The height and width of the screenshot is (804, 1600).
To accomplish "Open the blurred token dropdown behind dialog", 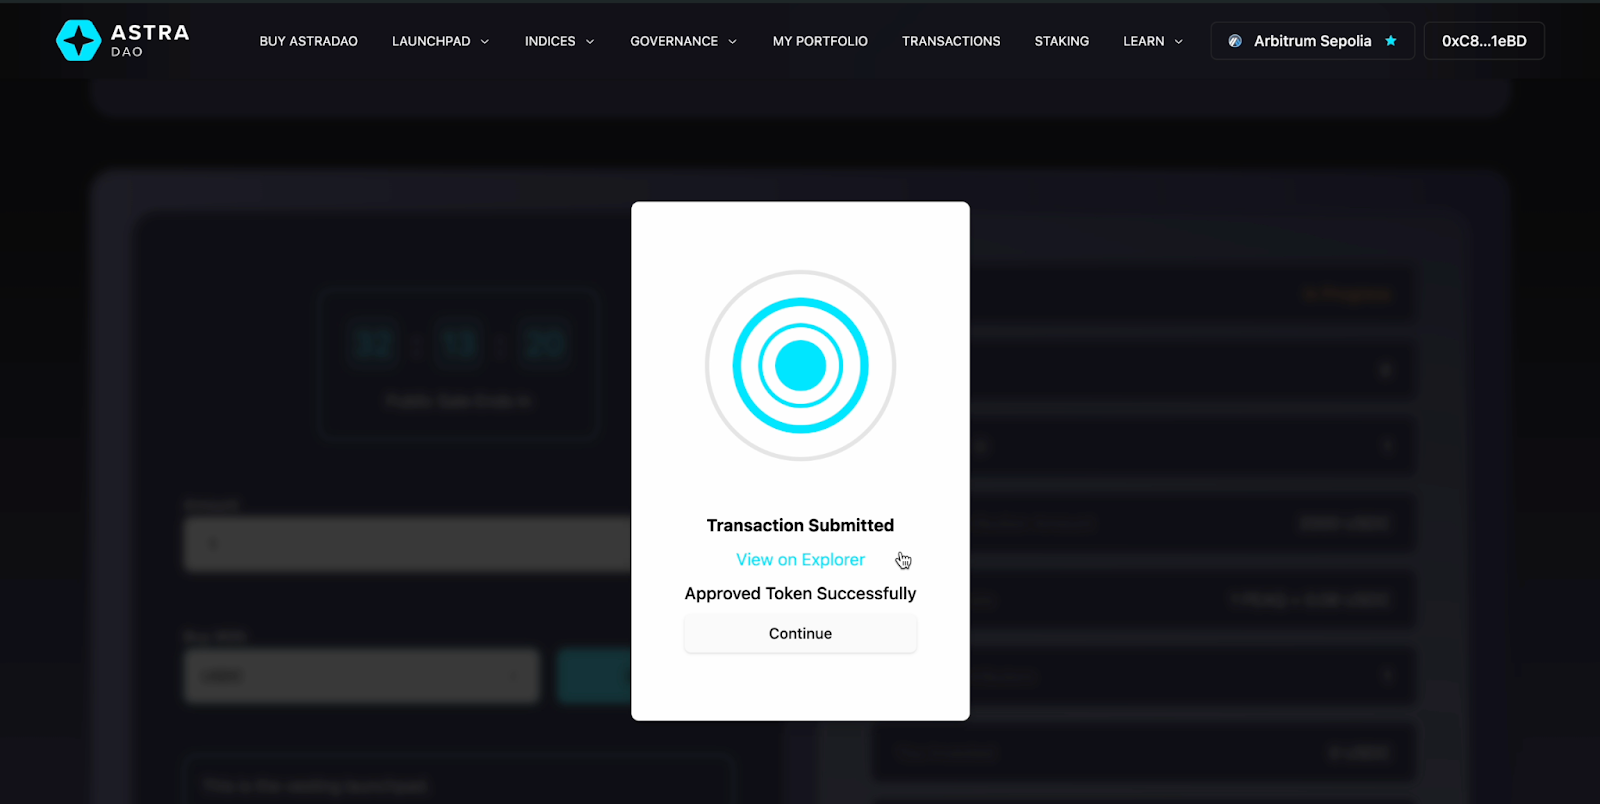I will [361, 676].
